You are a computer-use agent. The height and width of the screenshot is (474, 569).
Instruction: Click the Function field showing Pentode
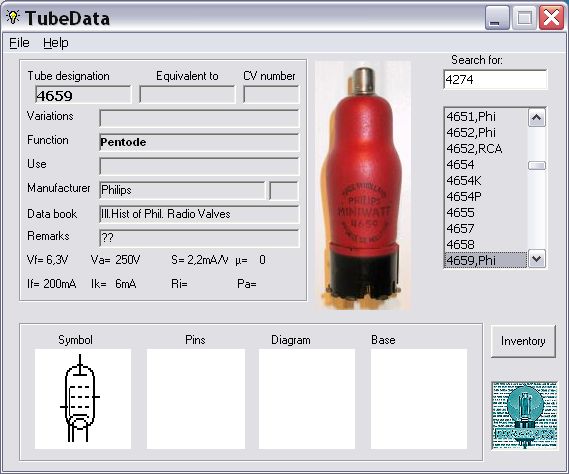click(x=199, y=142)
